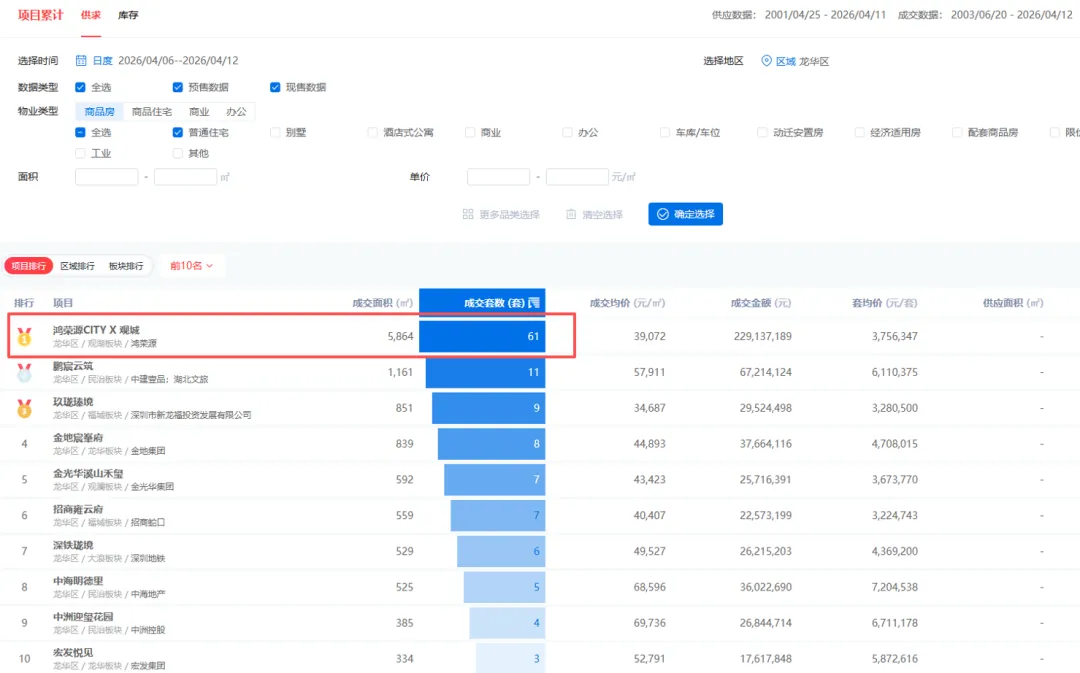This screenshot has width=1080, height=673.
Task: Click the minimum 面积 input field
Action: coord(107,177)
